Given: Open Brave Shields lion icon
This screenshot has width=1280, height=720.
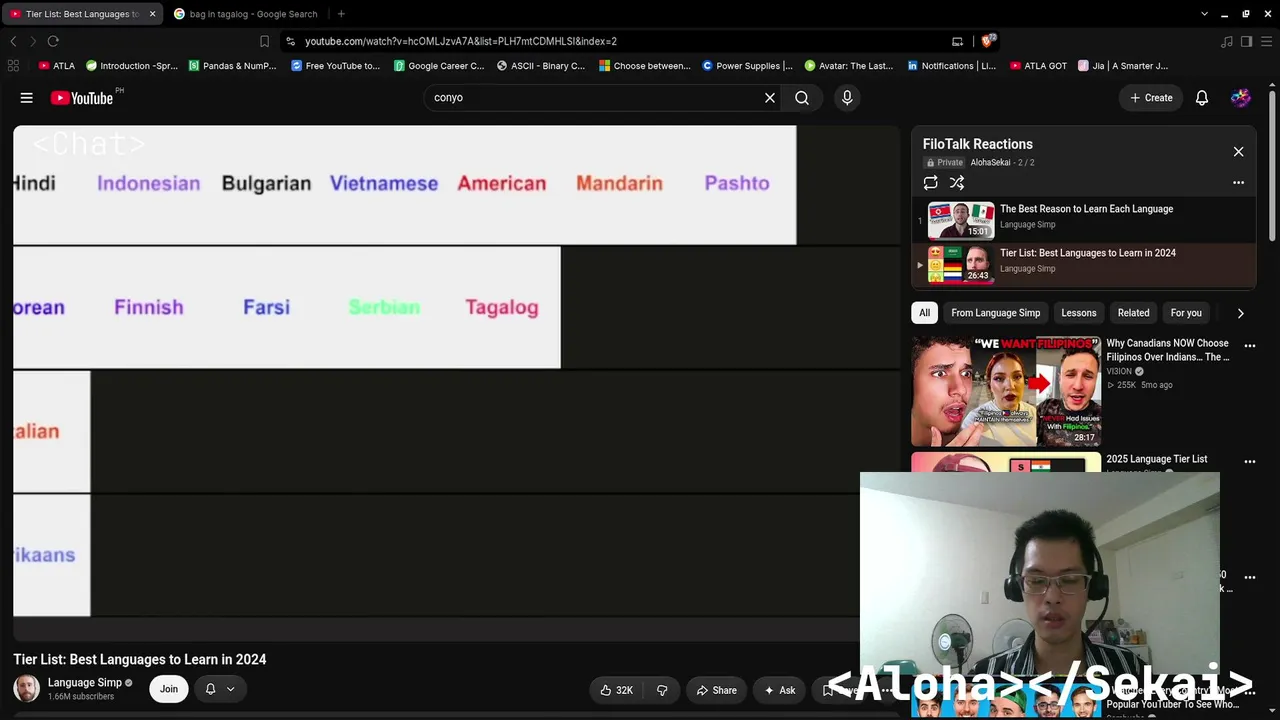Looking at the screenshot, I should coord(987,41).
